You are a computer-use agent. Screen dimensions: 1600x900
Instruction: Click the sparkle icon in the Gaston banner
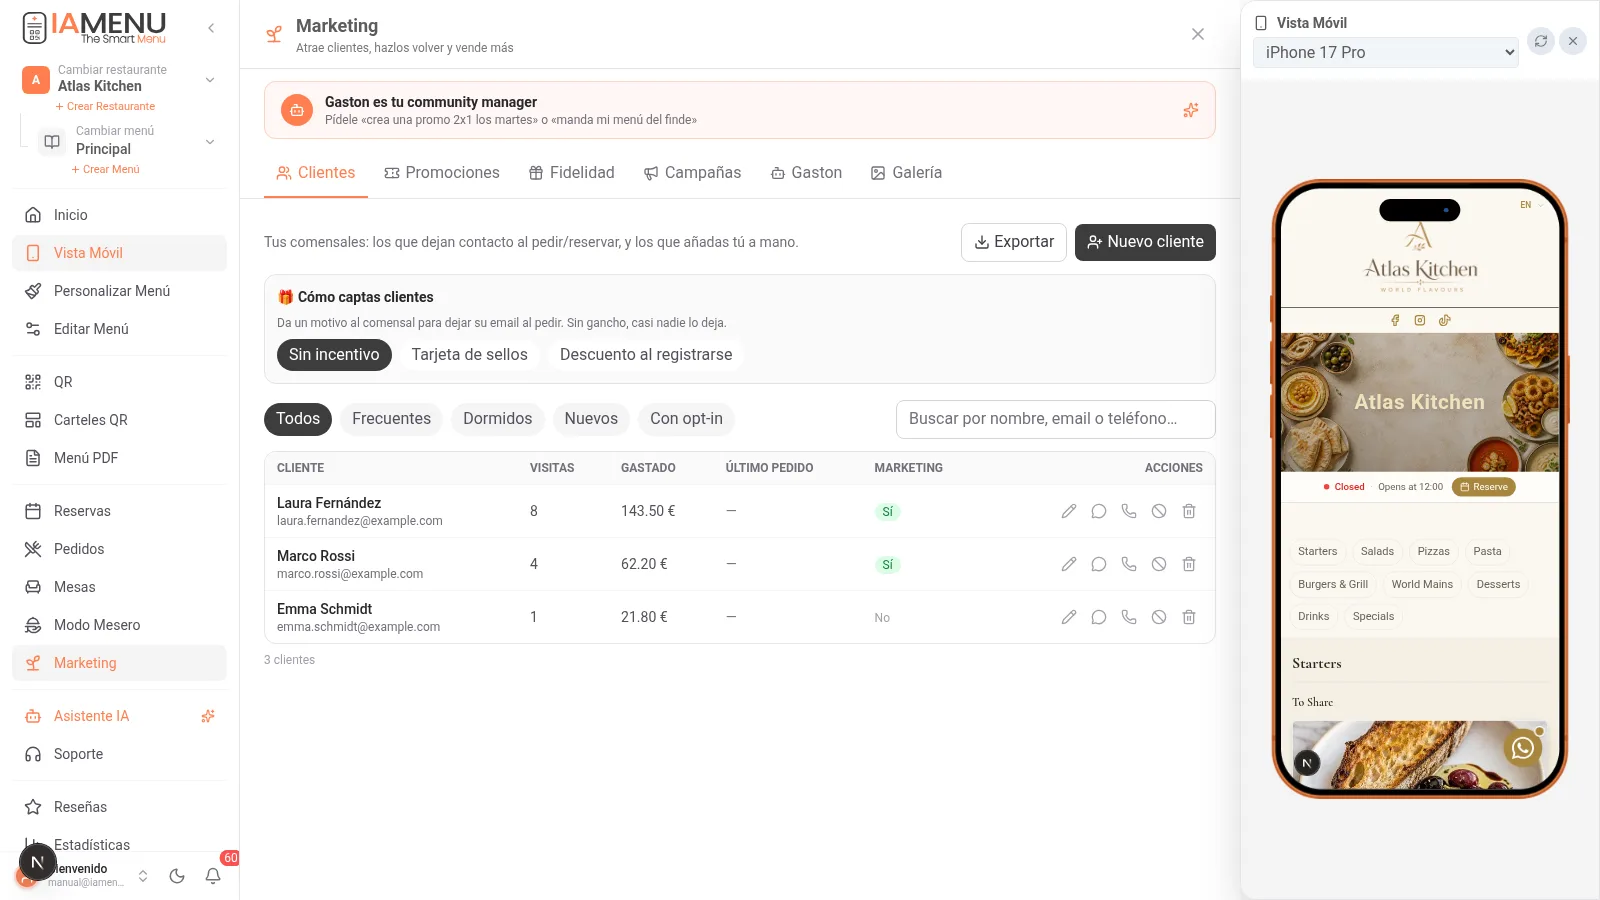click(1190, 110)
